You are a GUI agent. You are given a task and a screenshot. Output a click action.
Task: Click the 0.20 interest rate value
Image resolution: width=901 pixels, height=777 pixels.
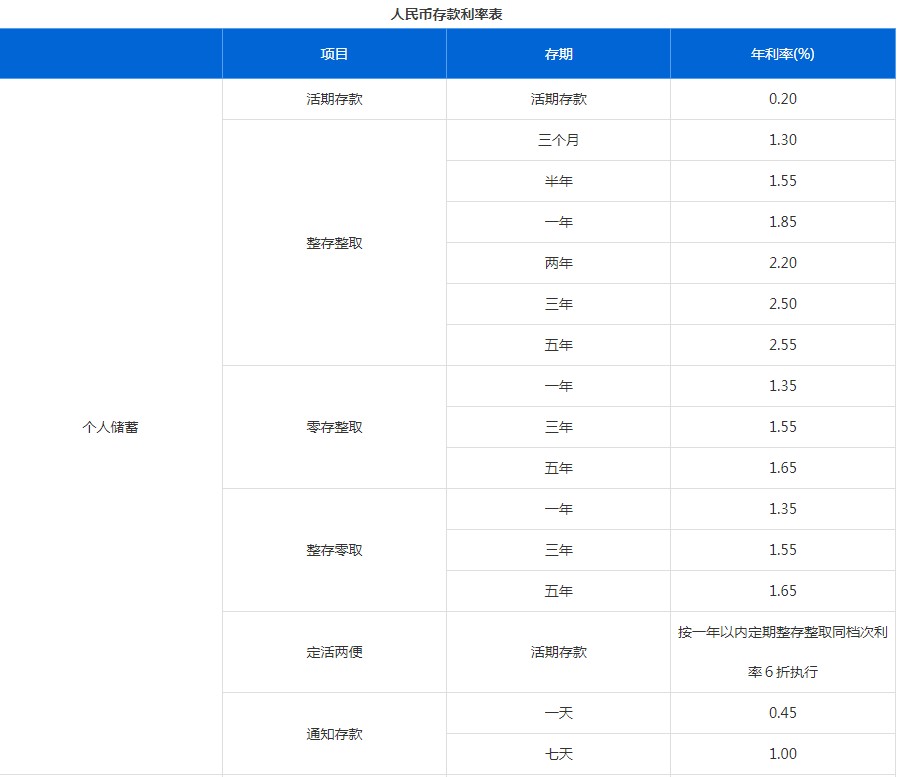tap(783, 99)
